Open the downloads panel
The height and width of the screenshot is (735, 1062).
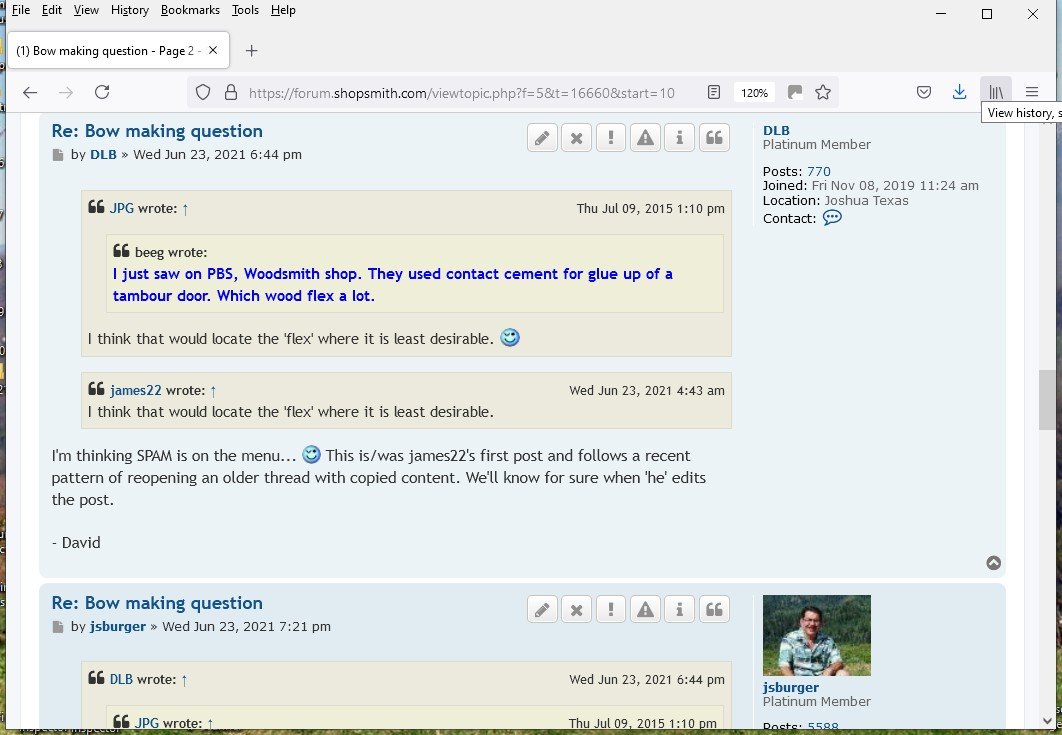959,92
